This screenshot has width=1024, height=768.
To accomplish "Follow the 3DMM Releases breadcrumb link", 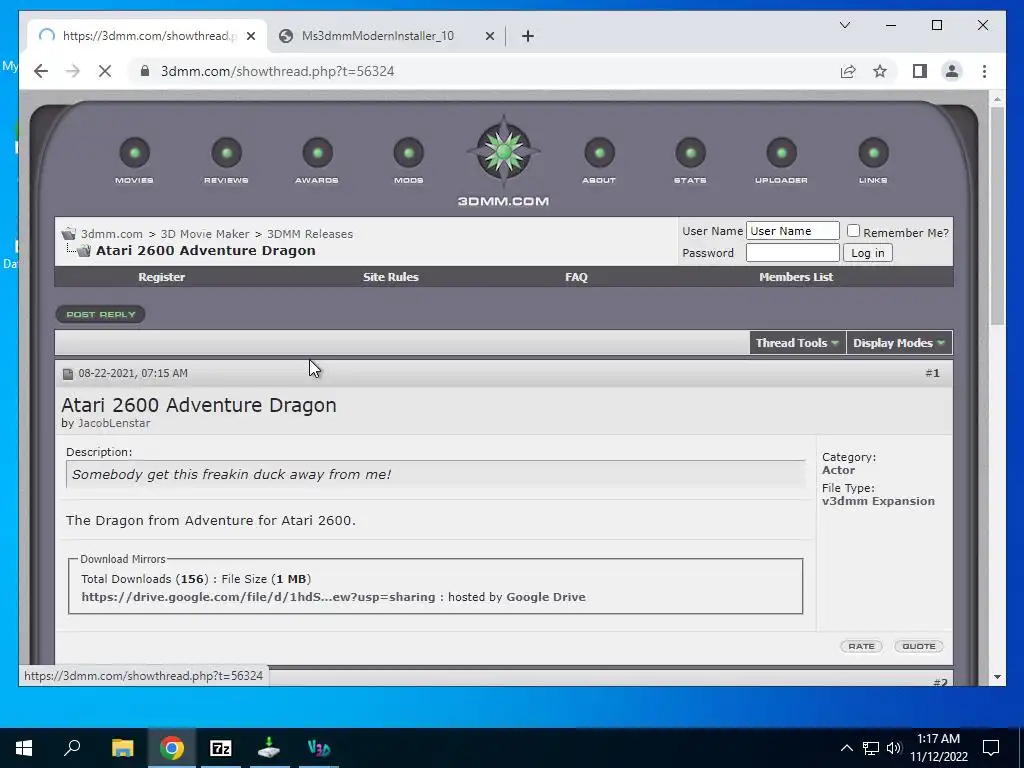I will point(310,234).
